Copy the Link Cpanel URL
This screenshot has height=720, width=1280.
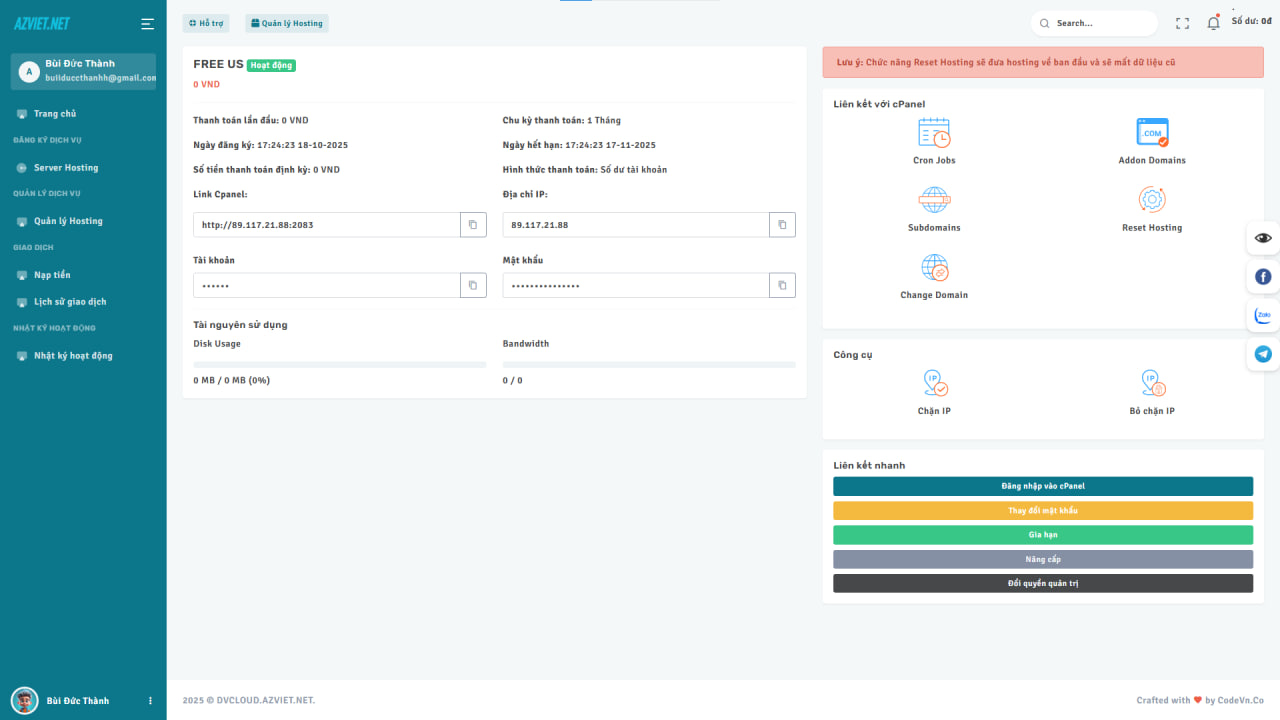(x=473, y=225)
